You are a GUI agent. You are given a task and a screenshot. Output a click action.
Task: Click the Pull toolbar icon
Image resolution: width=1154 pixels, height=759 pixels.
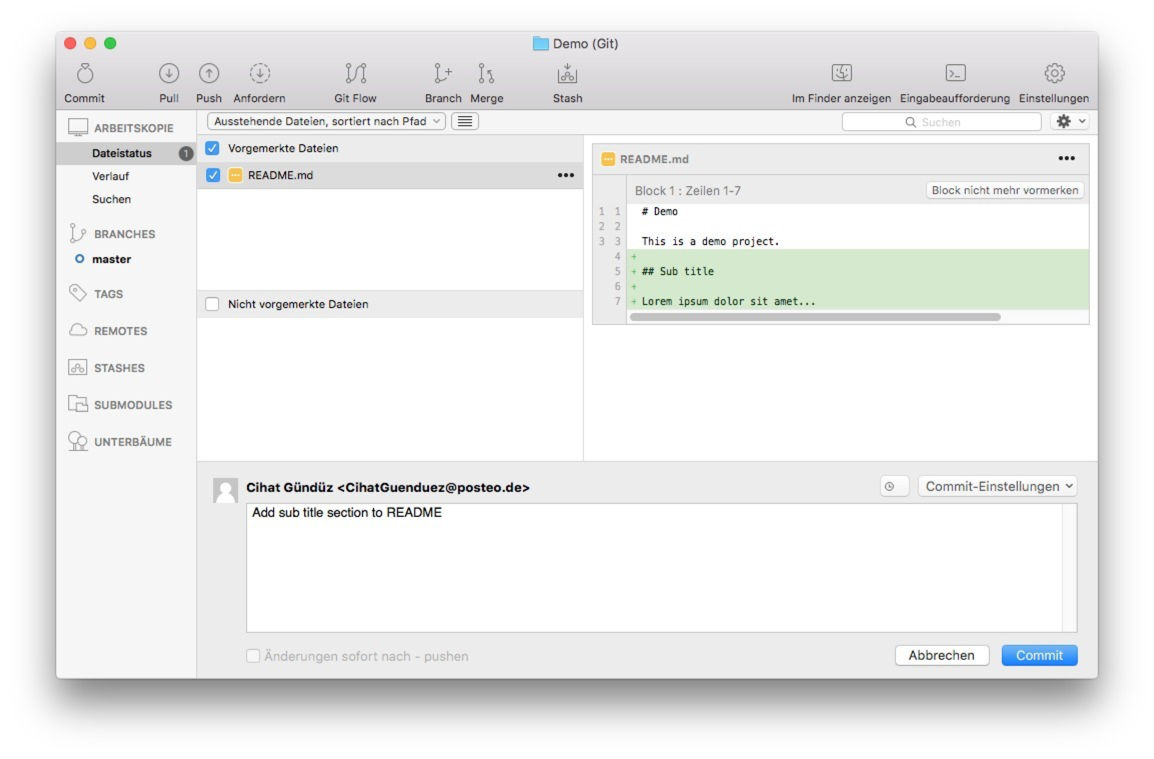coord(169,74)
